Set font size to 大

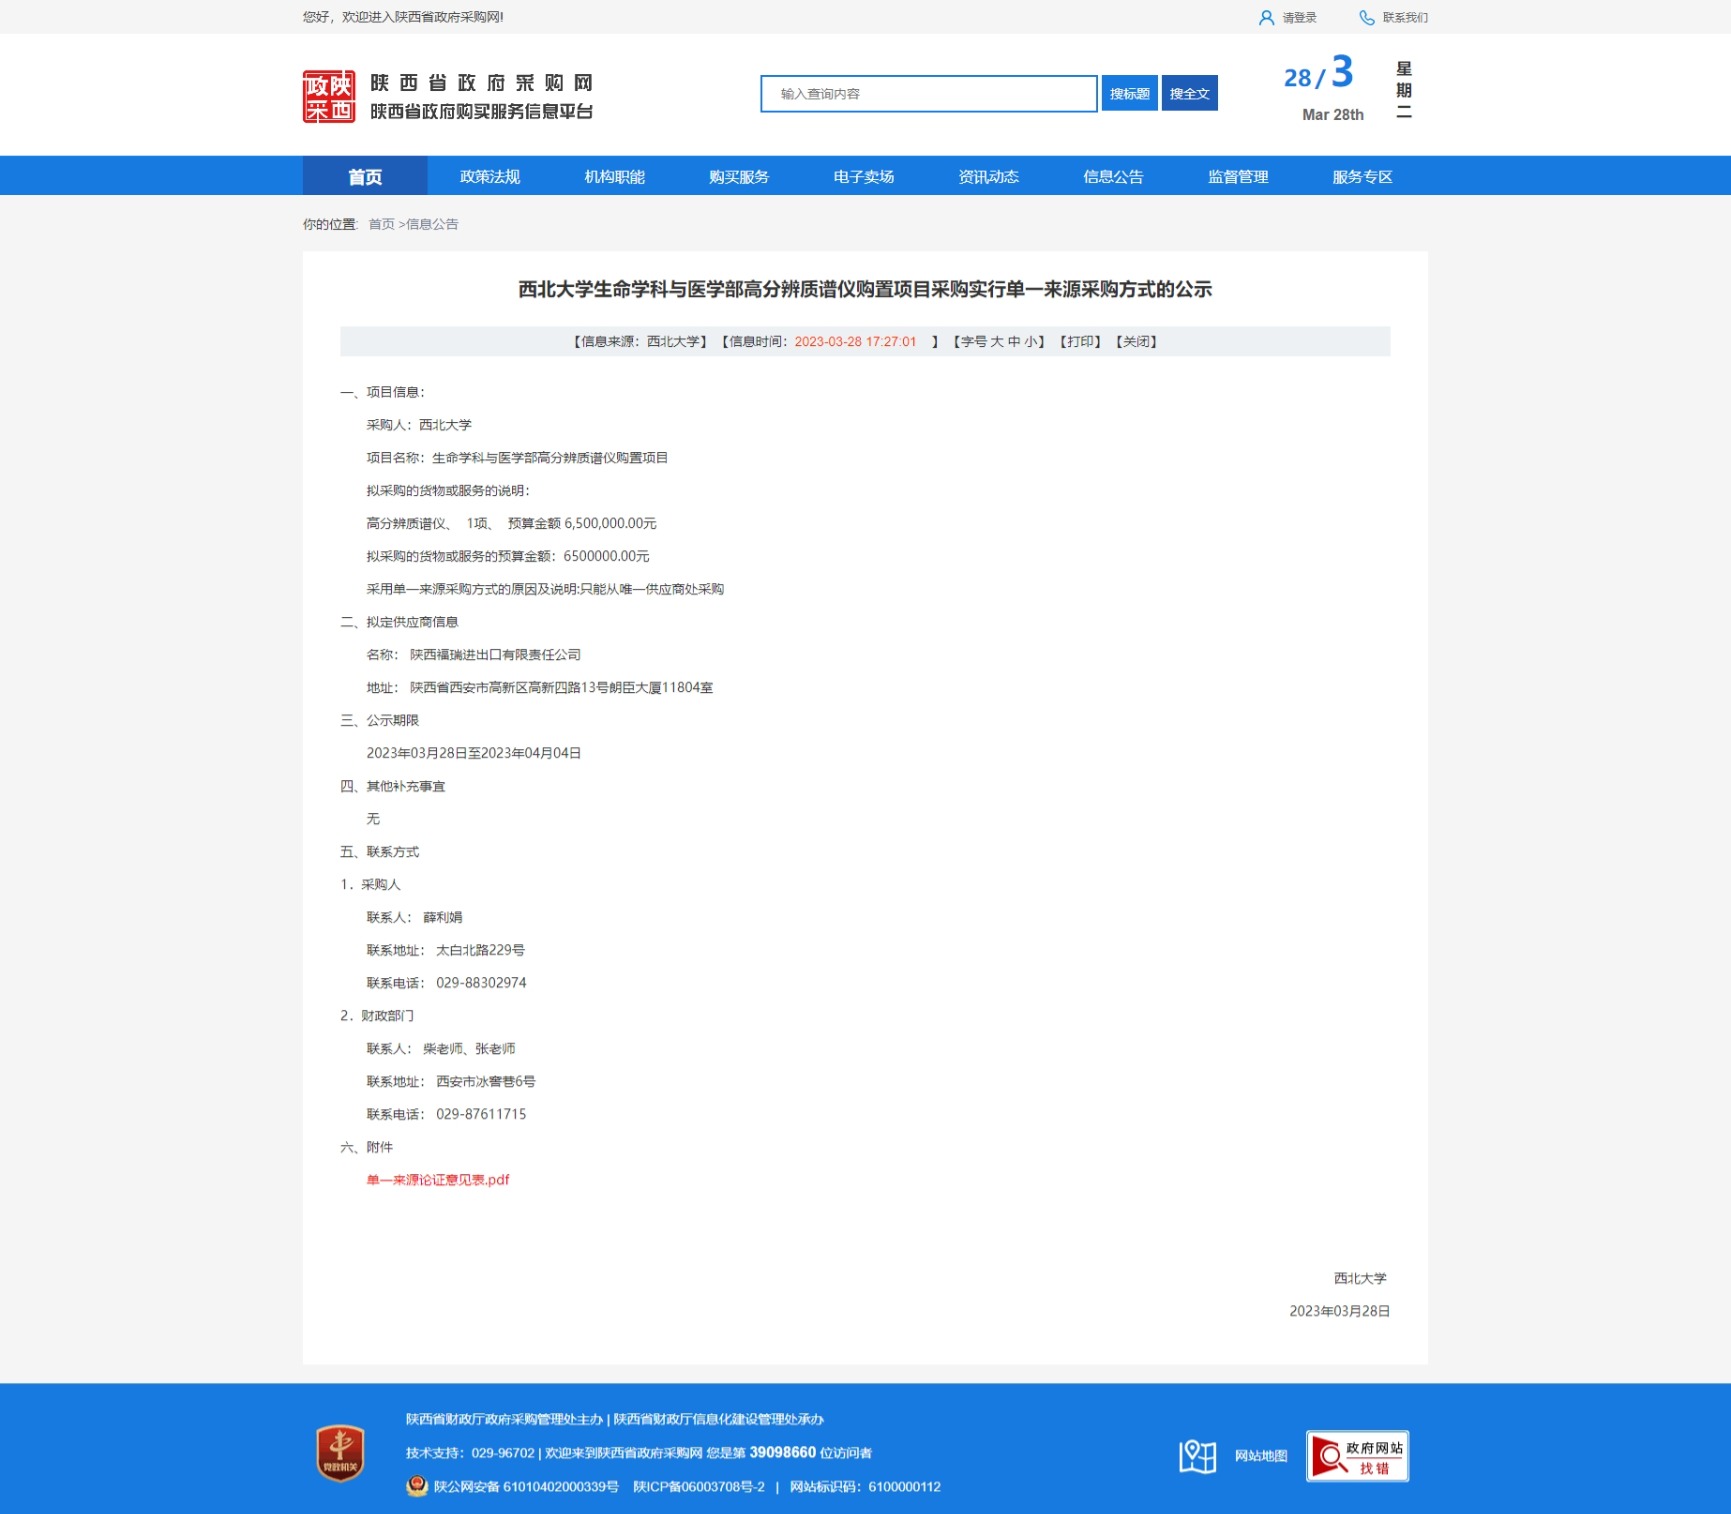997,342
